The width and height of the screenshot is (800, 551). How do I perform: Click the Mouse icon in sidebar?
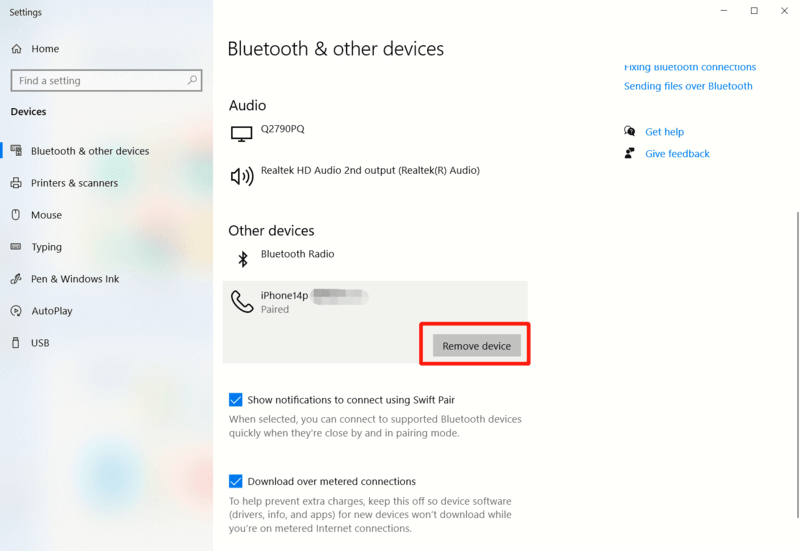[16, 215]
